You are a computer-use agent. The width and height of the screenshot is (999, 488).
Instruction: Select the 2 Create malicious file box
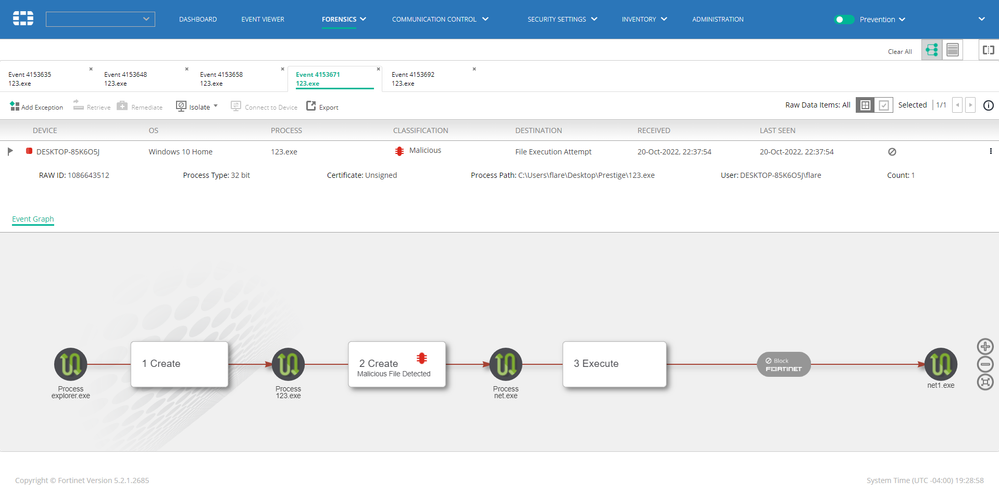click(396, 364)
